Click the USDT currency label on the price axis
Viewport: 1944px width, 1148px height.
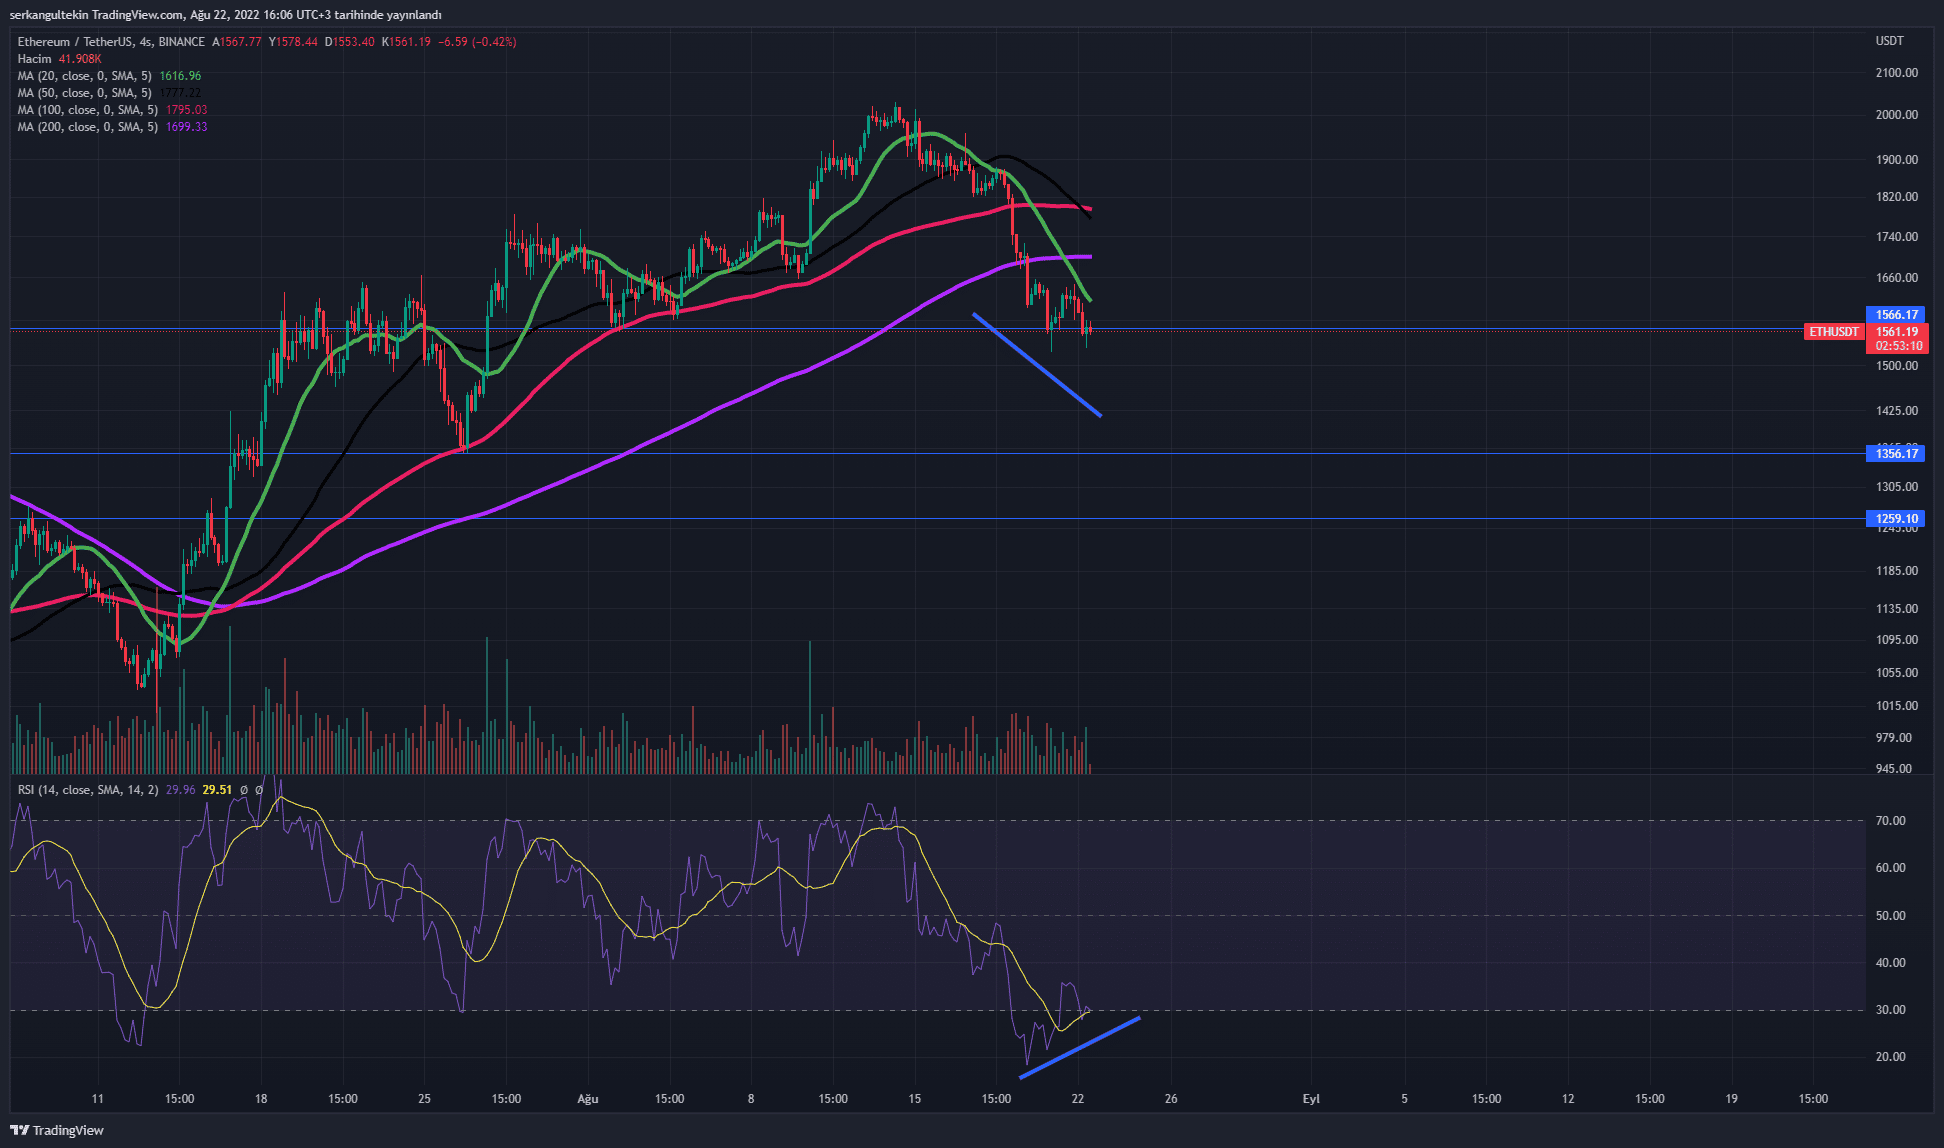1889,41
